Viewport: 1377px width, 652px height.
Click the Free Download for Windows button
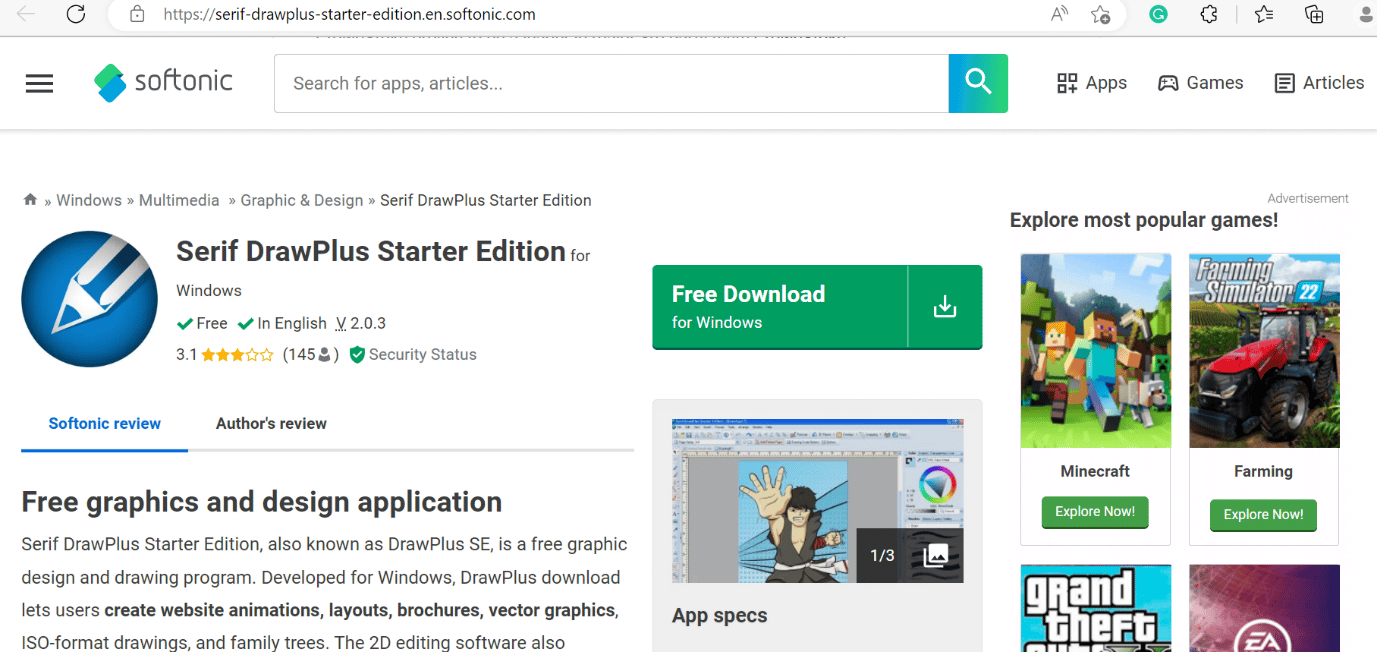[x=817, y=307]
